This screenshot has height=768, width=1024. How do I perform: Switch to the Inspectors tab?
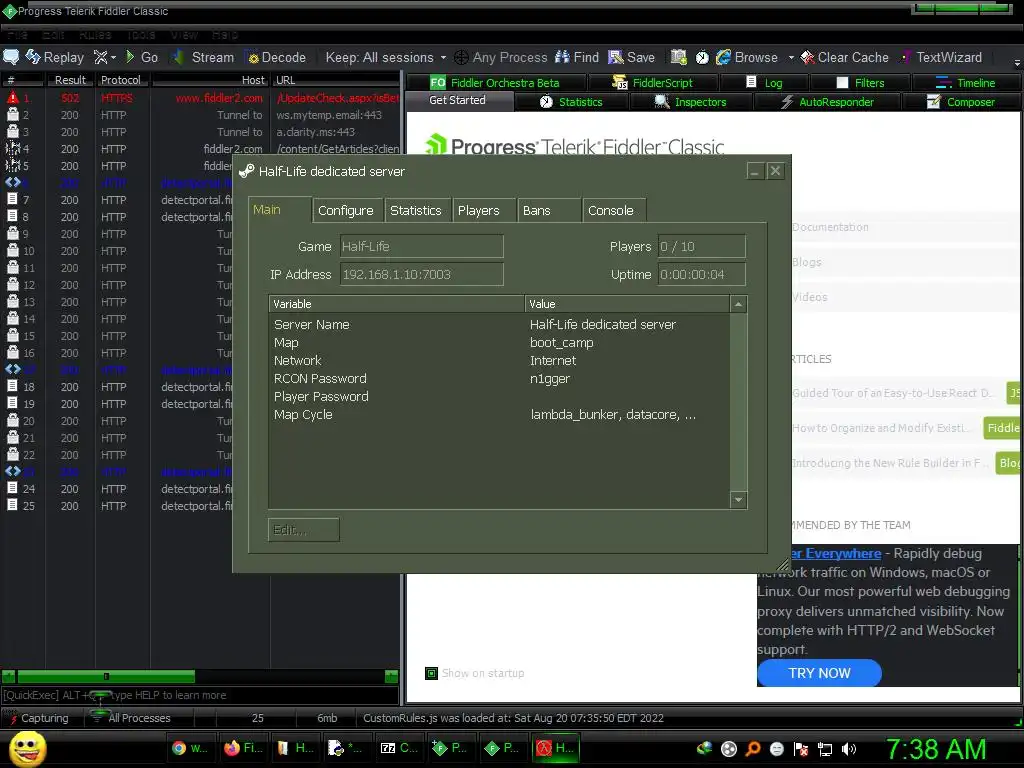[690, 102]
